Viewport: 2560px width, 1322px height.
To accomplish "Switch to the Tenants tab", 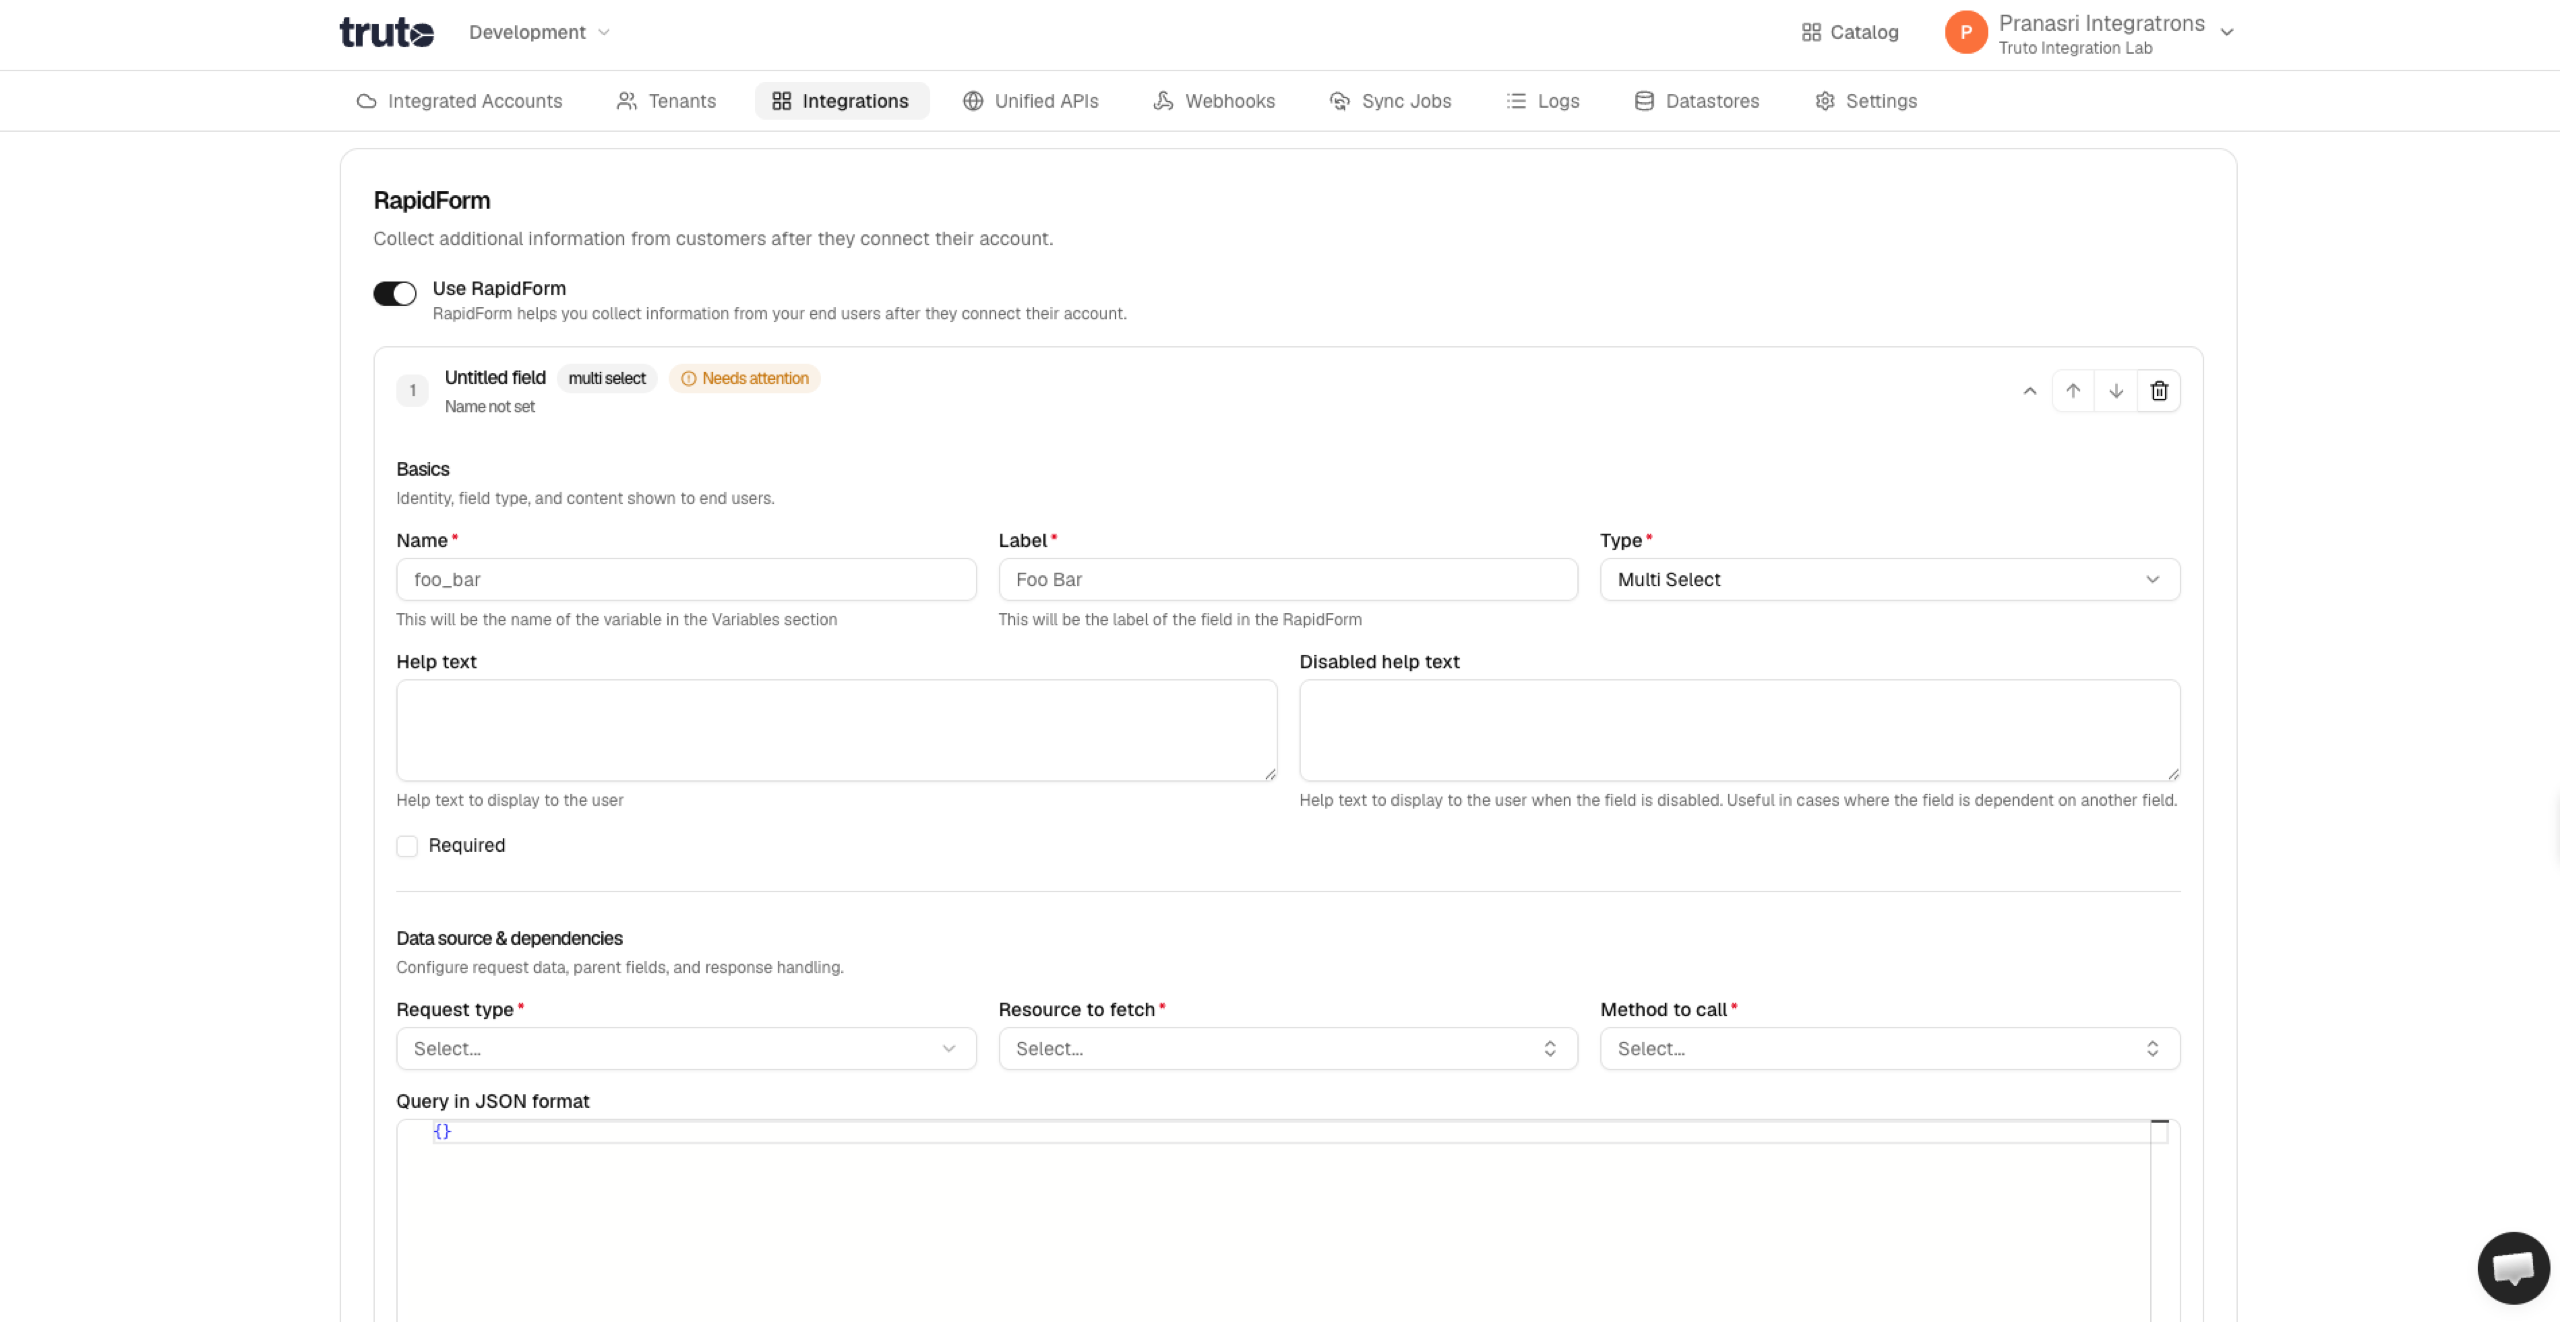I will (667, 101).
